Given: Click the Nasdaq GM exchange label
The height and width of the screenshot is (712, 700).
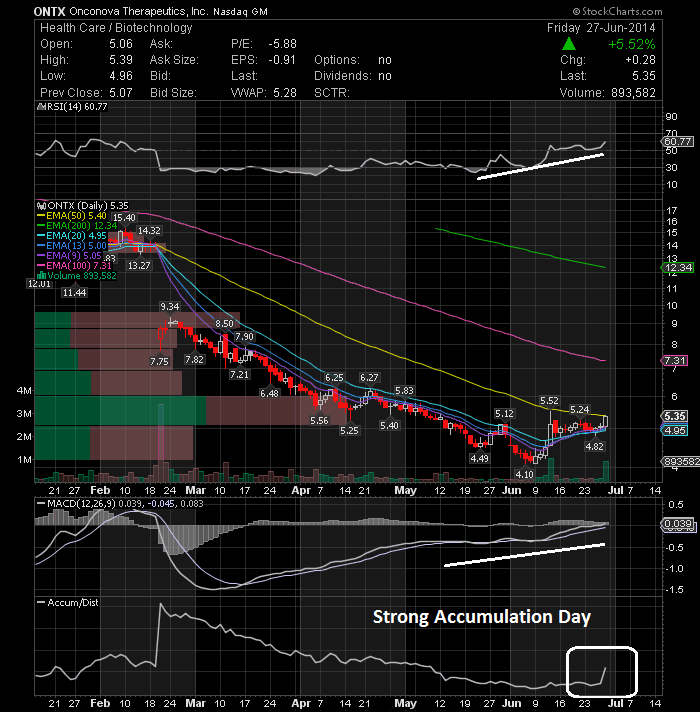Looking at the screenshot, I should point(240,12).
